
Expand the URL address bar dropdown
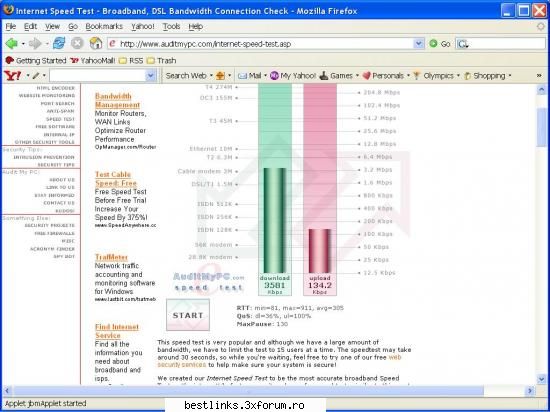418,44
